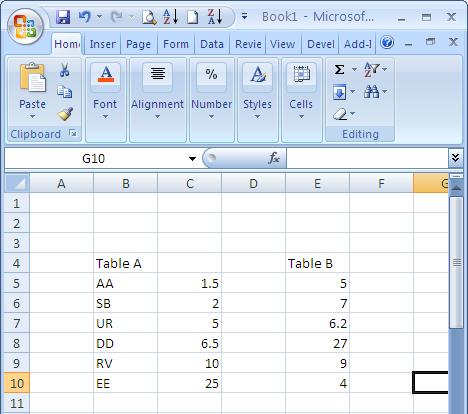The height and width of the screenshot is (414, 468).
Task: Open Print Preview from quick toolbar
Action: click(149, 17)
